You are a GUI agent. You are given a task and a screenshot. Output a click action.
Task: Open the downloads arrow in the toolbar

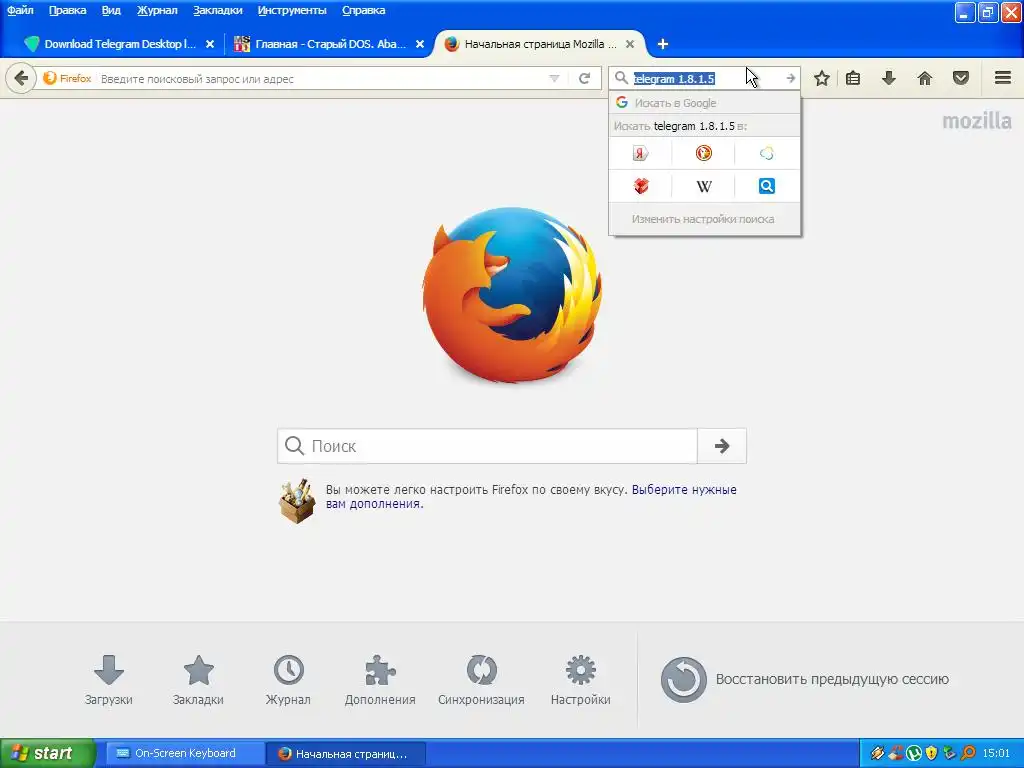[x=888, y=78]
